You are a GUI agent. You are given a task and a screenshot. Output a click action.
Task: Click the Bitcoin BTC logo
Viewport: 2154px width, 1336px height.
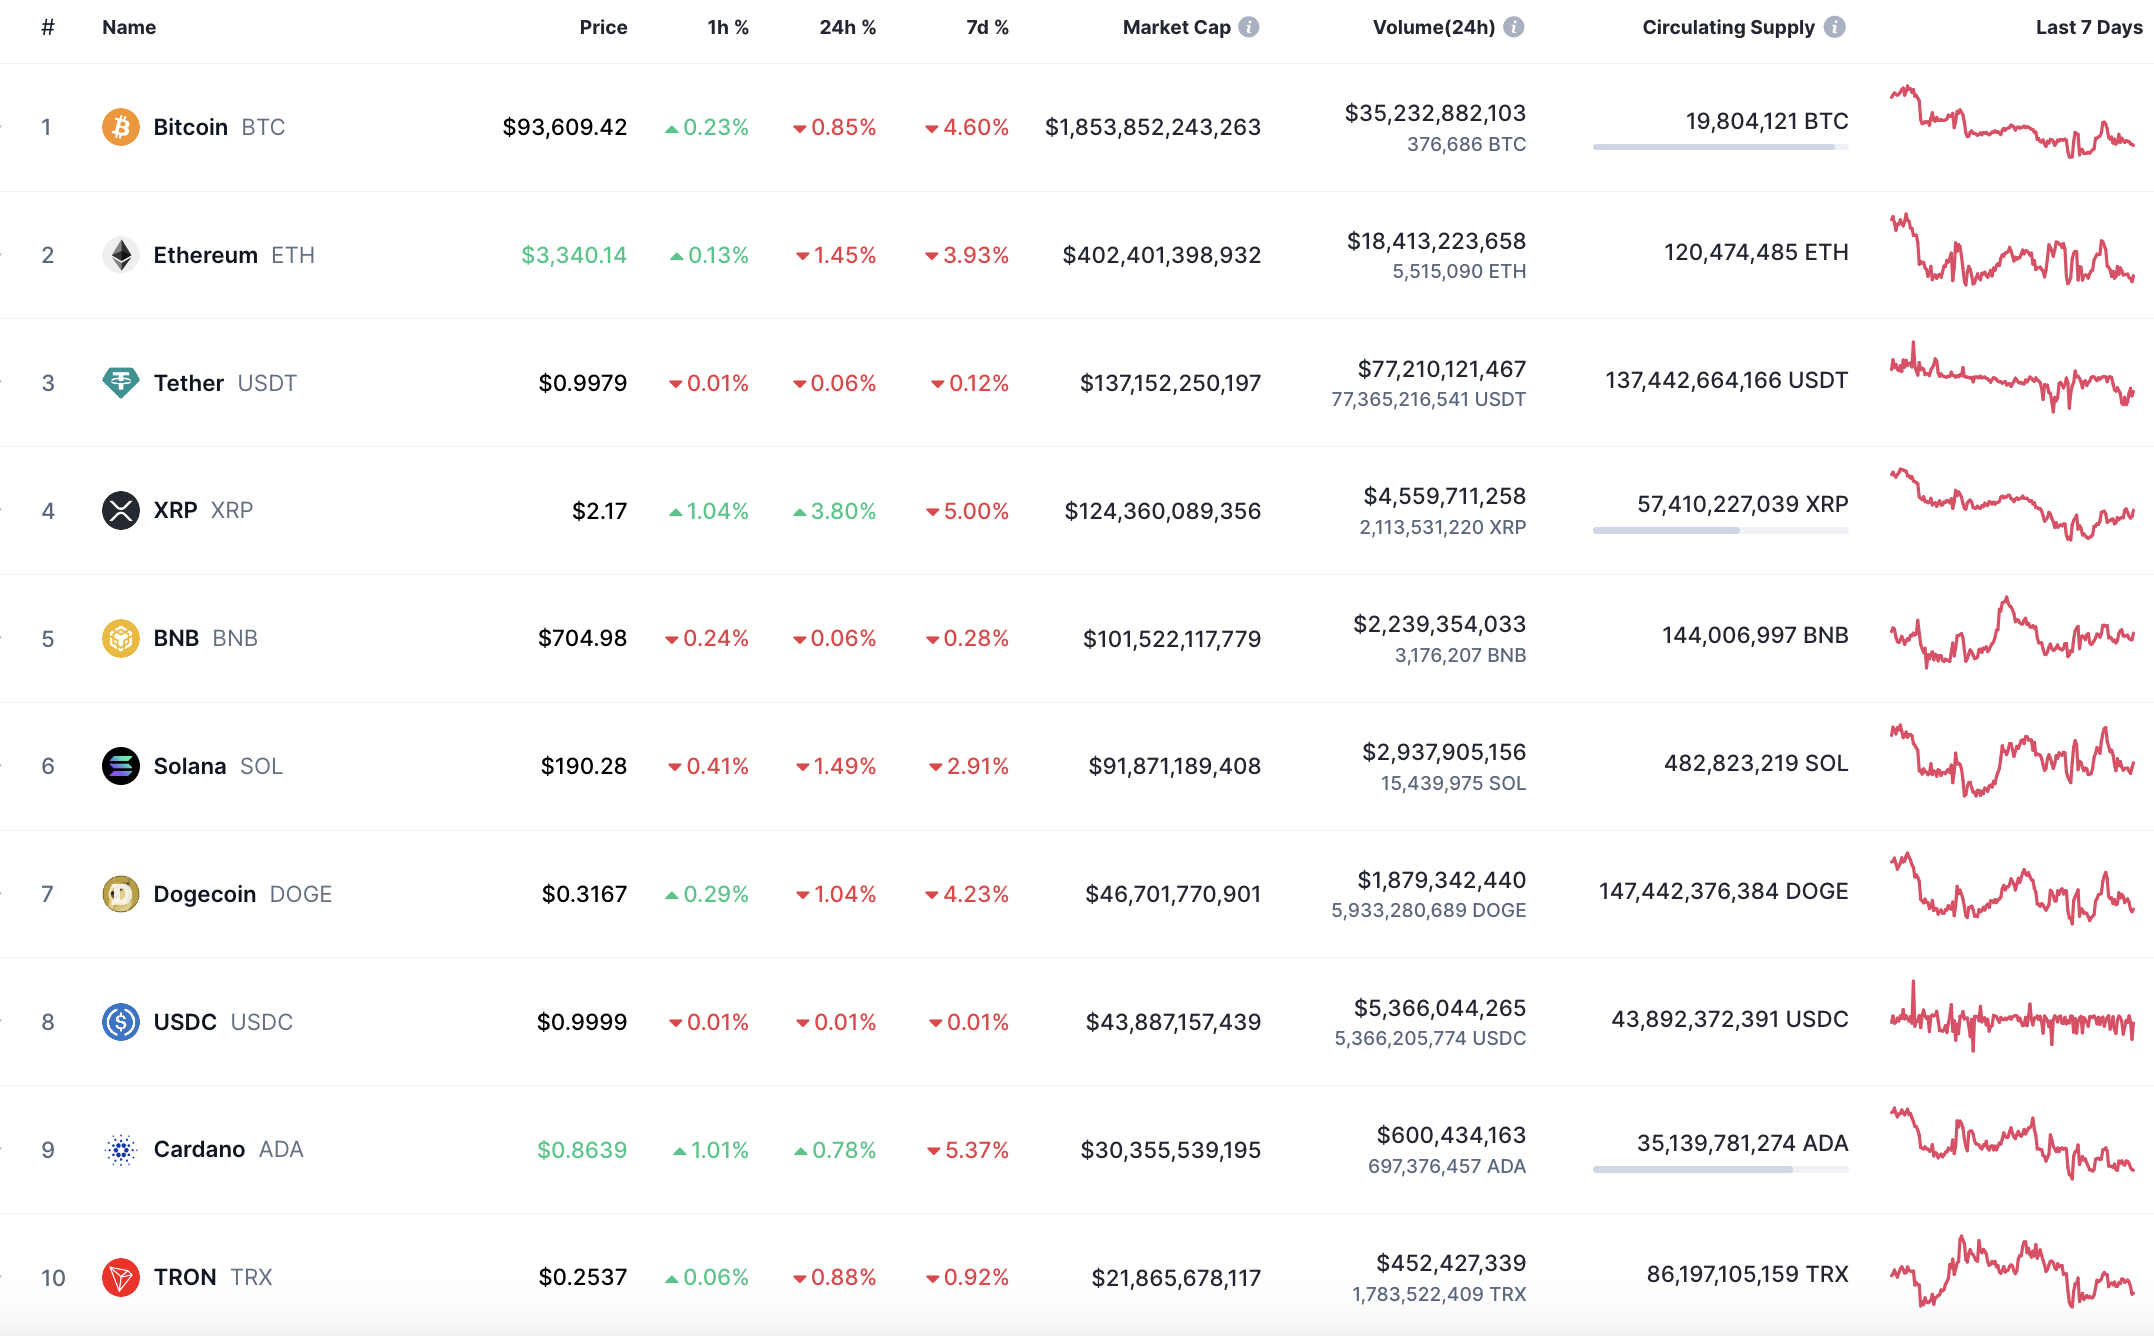pos(120,127)
